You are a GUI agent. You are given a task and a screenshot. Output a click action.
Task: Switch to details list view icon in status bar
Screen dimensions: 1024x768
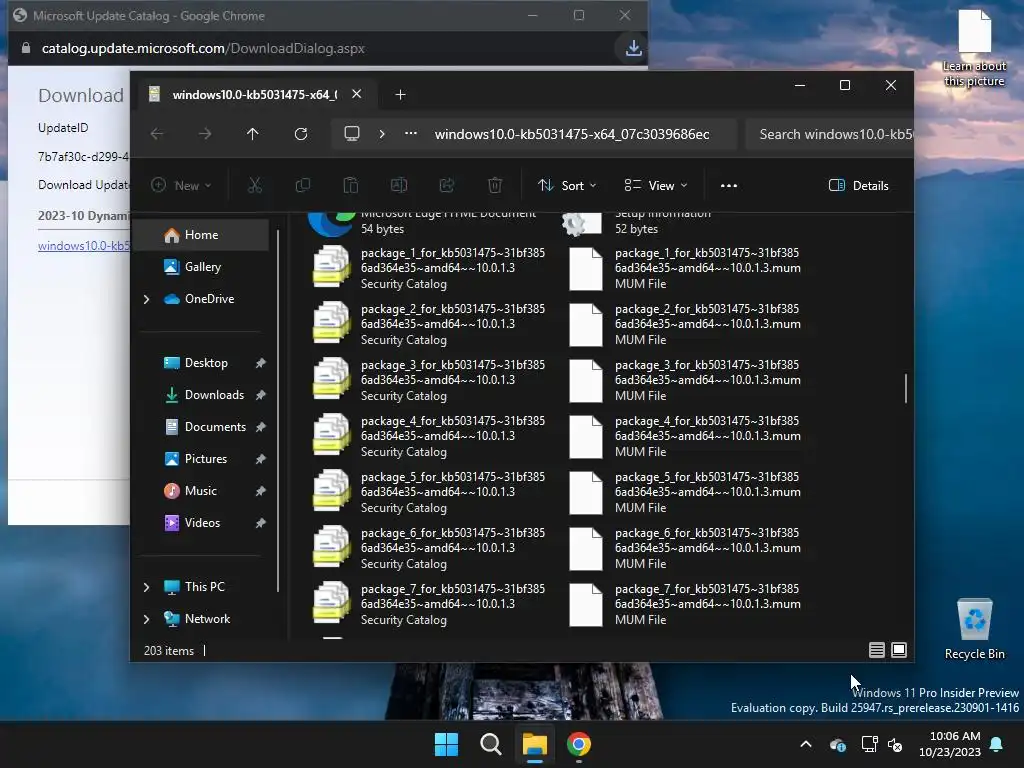[x=876, y=650]
